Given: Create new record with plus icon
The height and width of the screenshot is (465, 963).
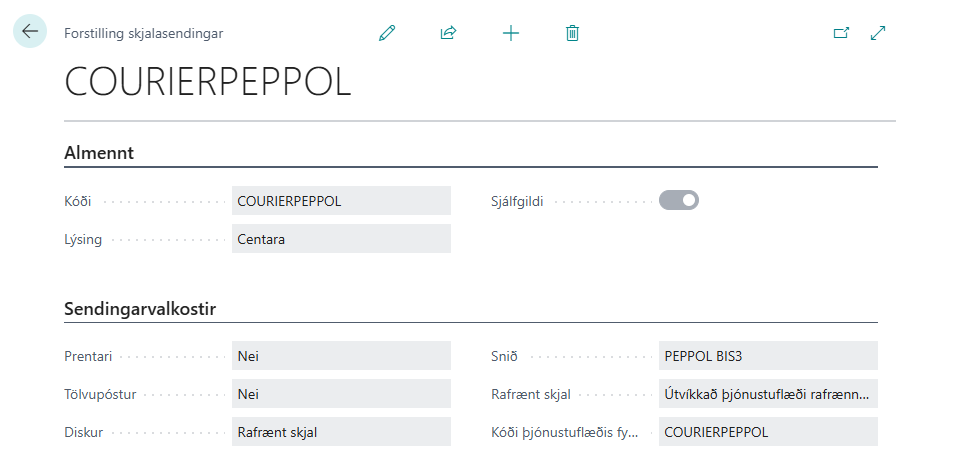Looking at the screenshot, I should click(511, 33).
